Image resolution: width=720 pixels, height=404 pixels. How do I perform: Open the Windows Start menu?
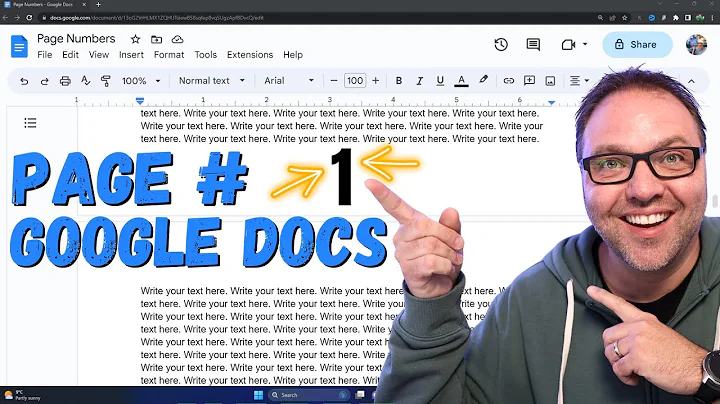(259, 395)
